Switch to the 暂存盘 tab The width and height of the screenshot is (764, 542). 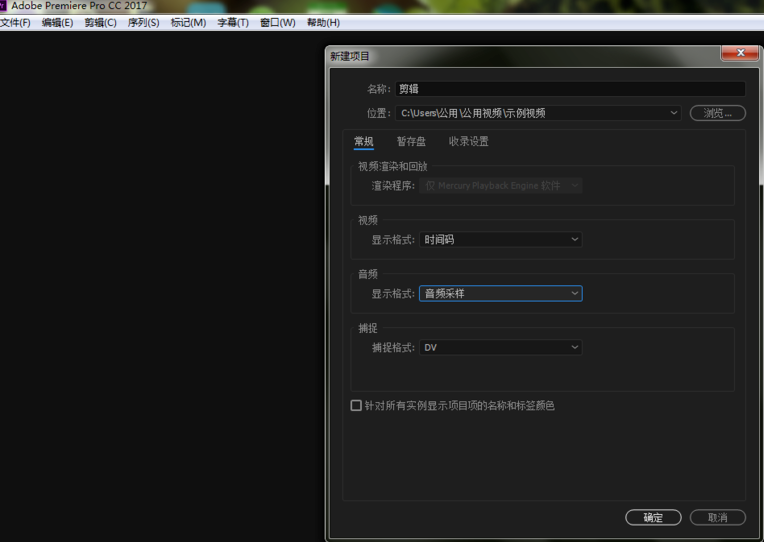(411, 141)
